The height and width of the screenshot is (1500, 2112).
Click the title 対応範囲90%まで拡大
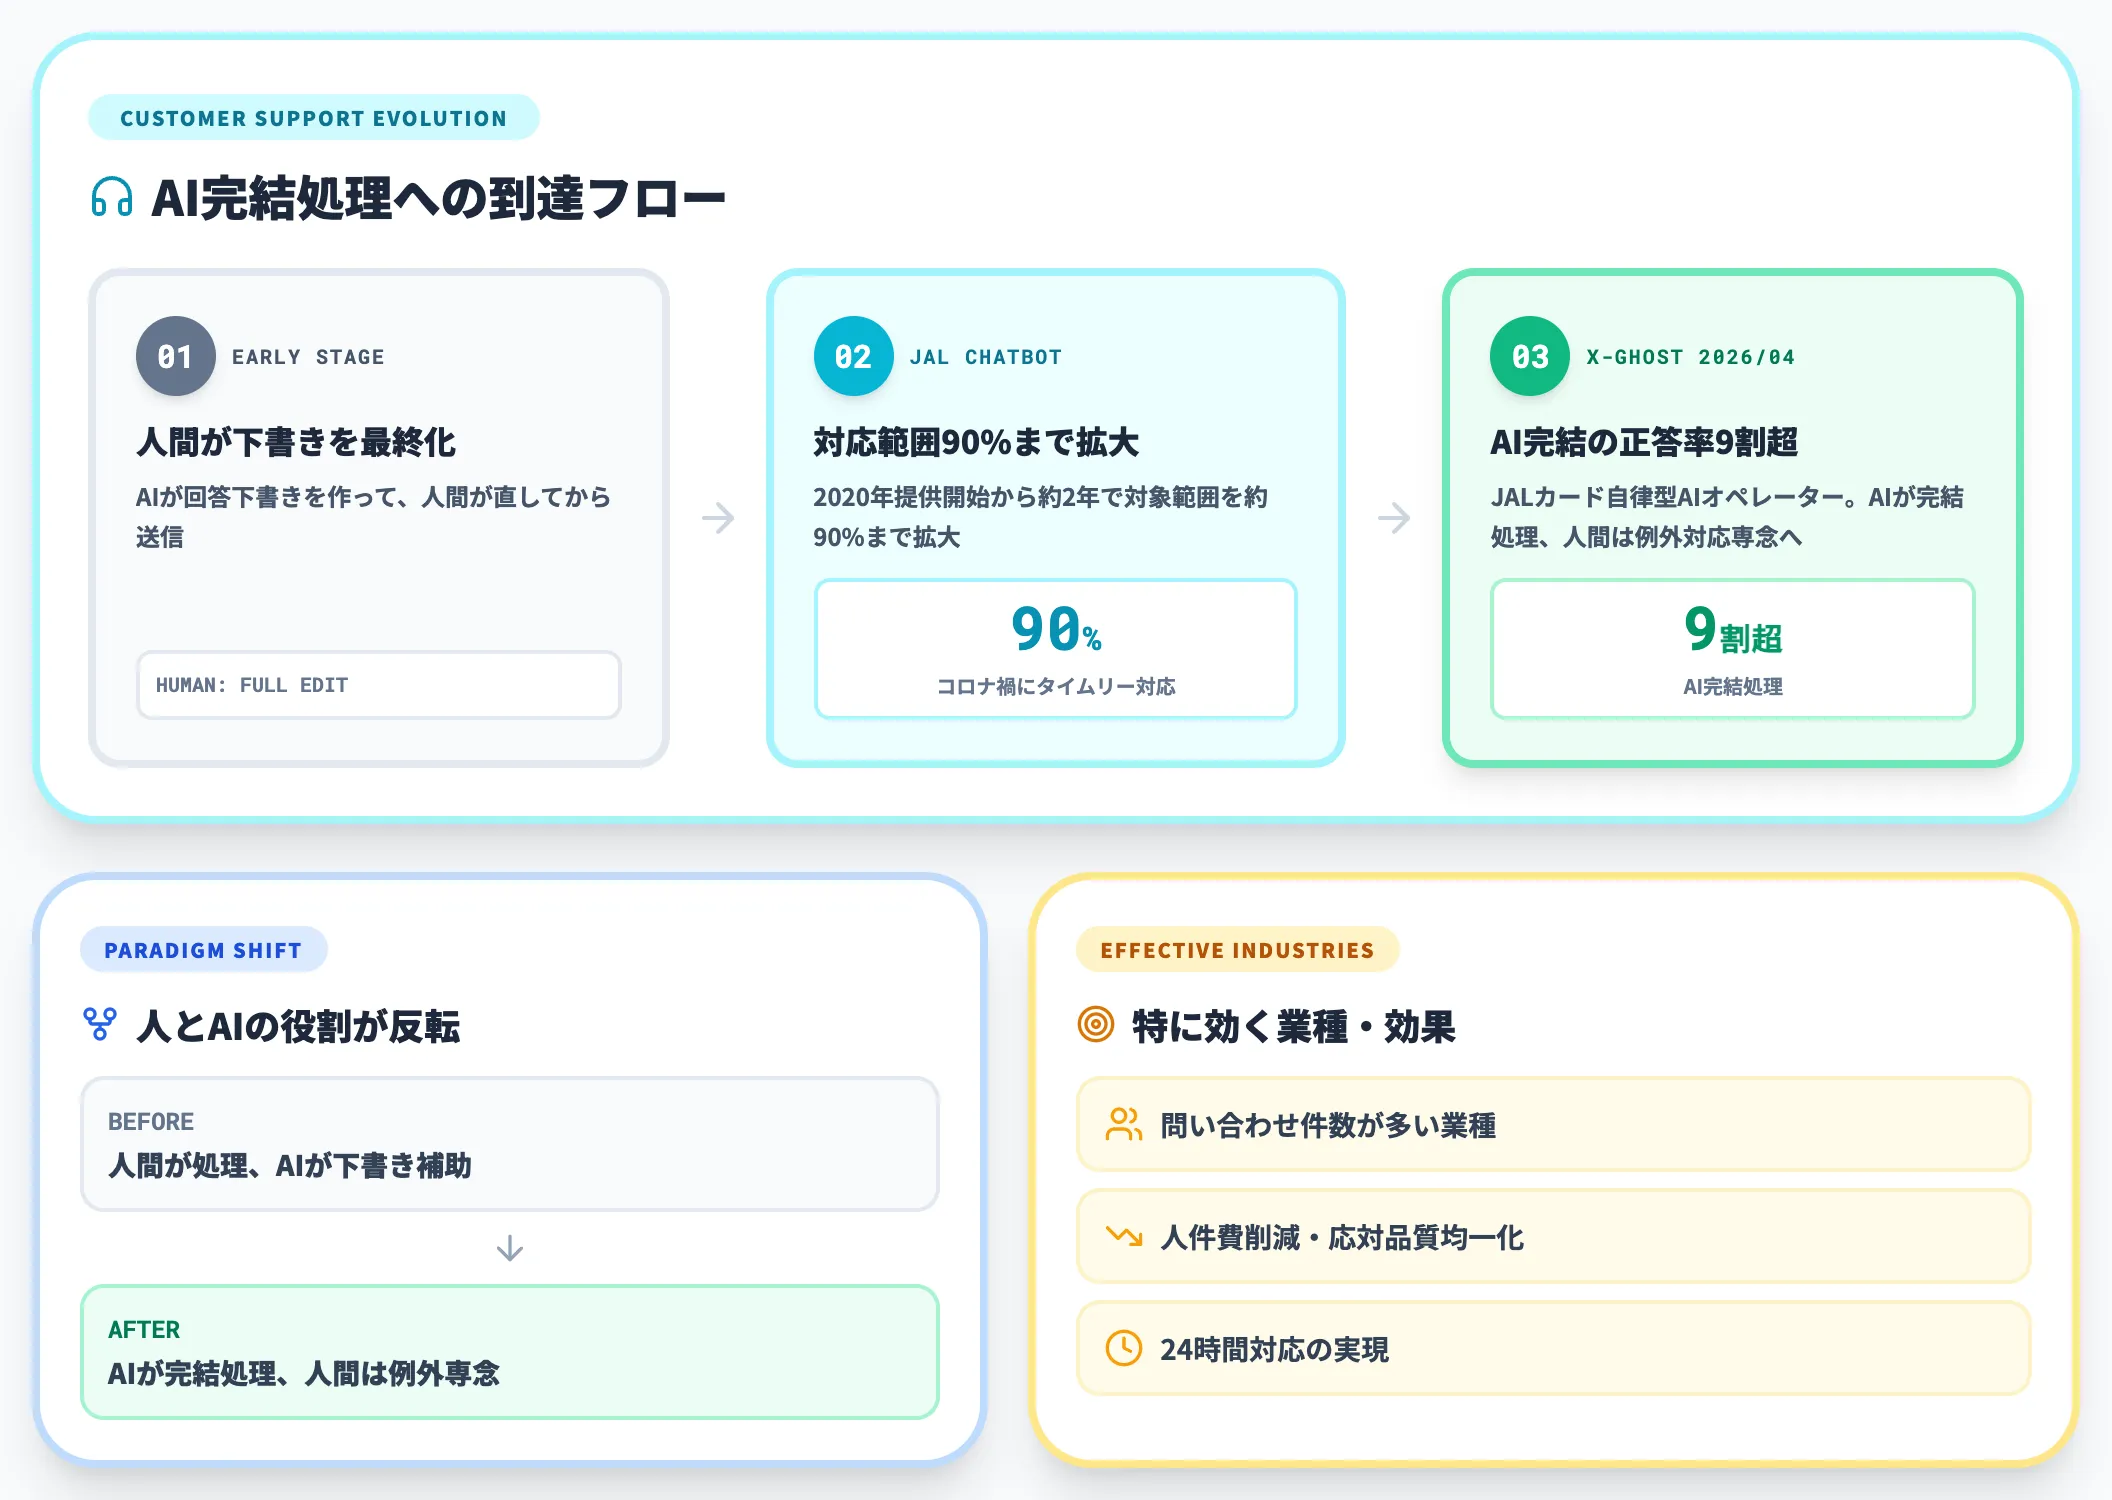point(976,442)
